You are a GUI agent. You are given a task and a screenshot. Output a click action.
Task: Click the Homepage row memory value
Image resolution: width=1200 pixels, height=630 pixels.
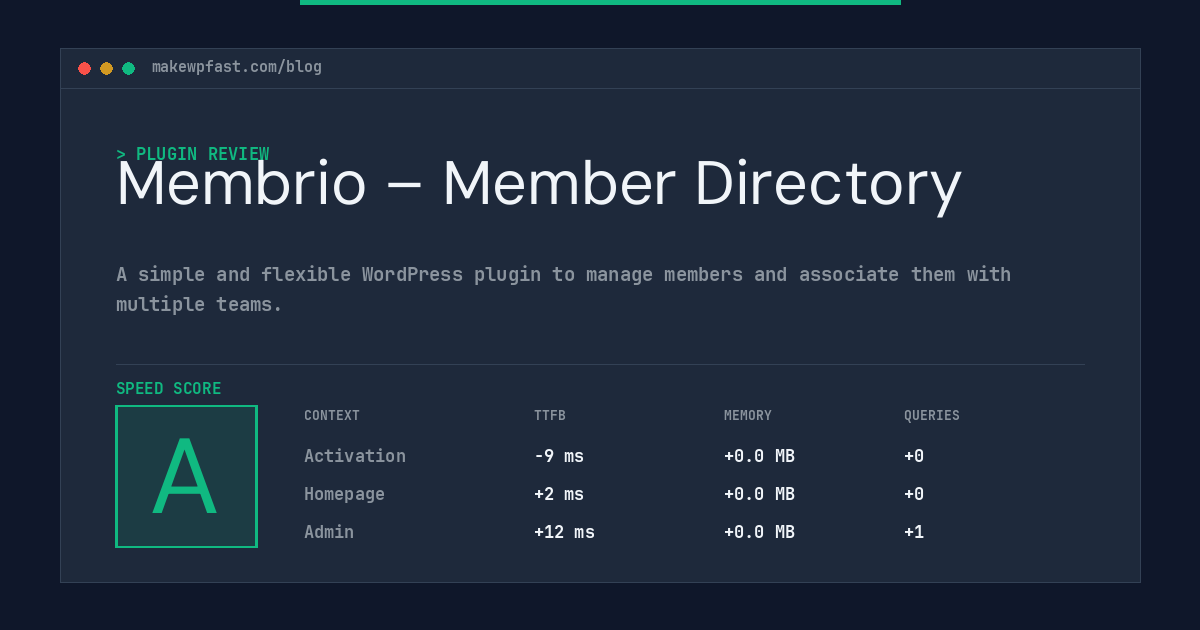759,494
